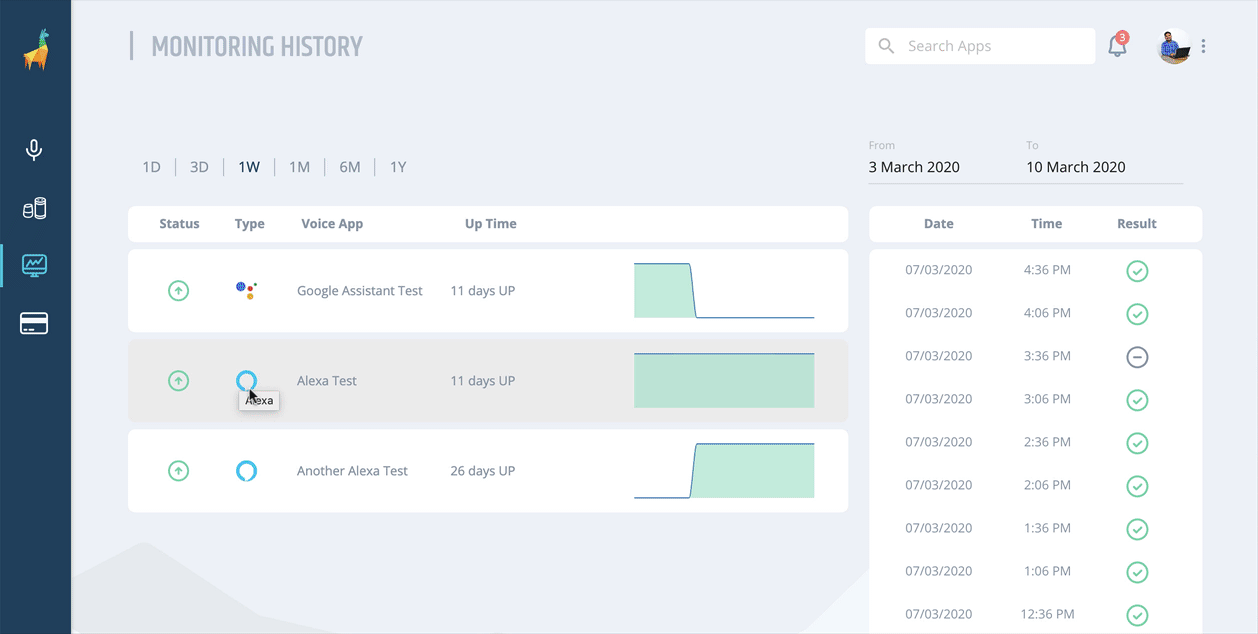Click the 3:36 PM neutral result icon
Image resolution: width=1258 pixels, height=634 pixels.
[x=1137, y=357]
